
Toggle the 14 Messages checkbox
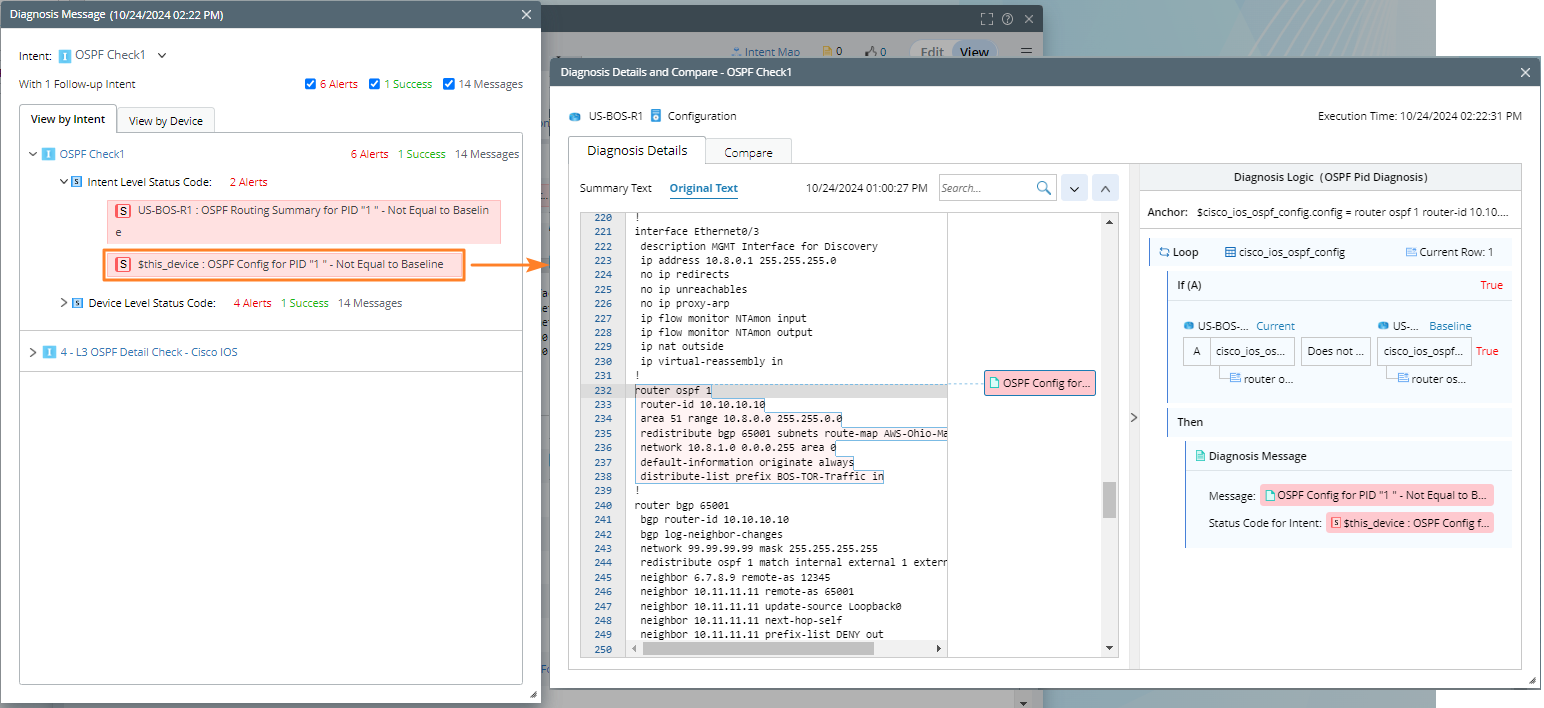tap(449, 84)
